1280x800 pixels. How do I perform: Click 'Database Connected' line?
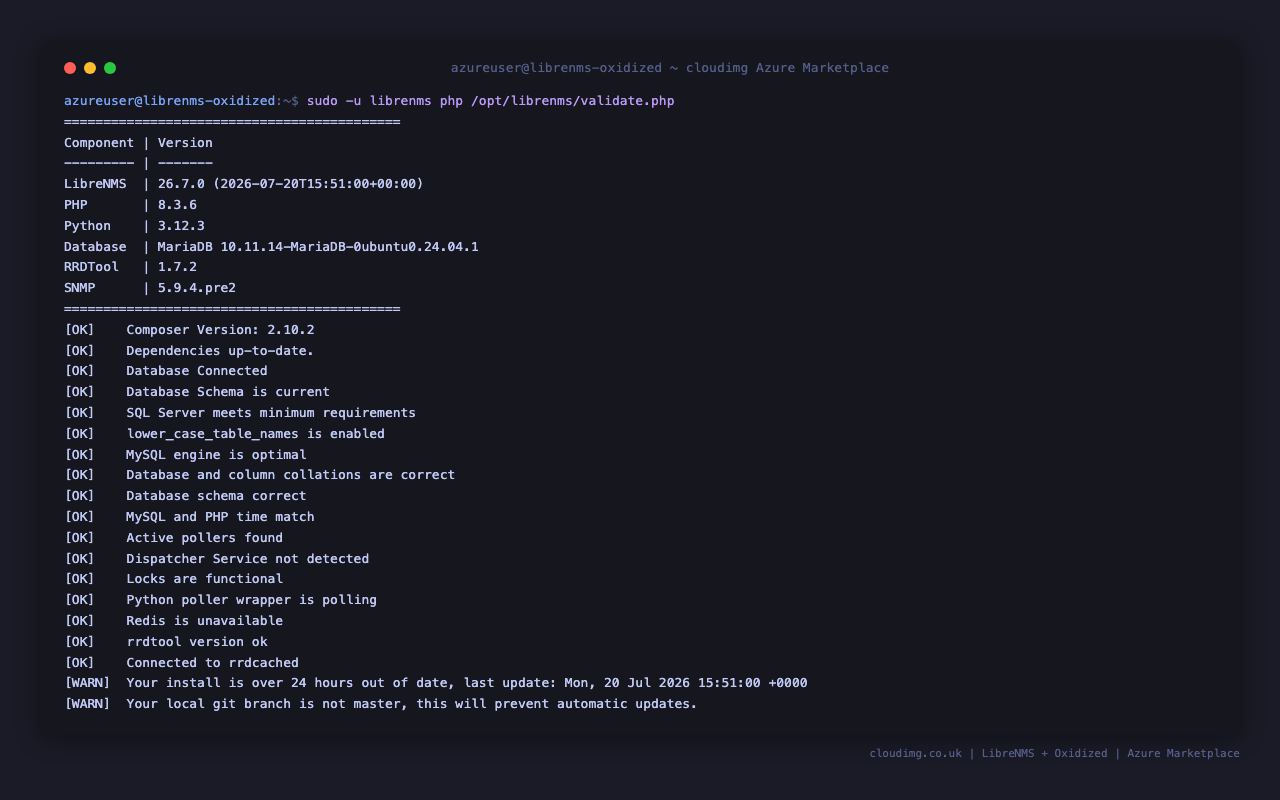(x=166, y=371)
